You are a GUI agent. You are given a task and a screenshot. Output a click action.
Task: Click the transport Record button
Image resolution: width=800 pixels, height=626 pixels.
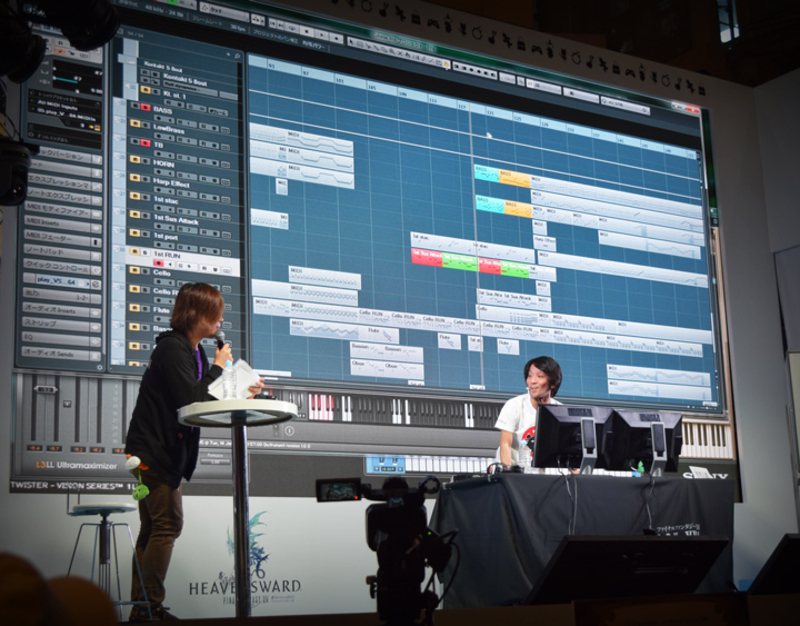pyautogui.click(x=336, y=36)
